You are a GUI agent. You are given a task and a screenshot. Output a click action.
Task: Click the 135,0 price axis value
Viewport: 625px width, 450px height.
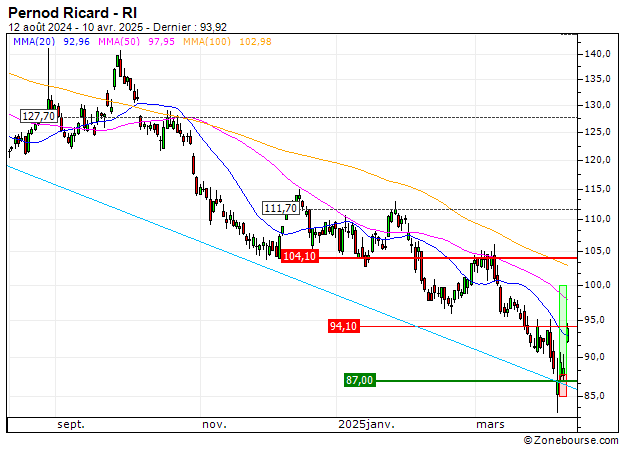pyautogui.click(x=597, y=79)
